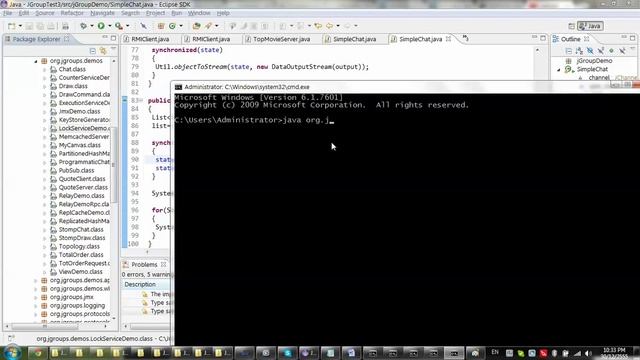Open Chrome from the taskbar
The width and height of the screenshot is (640, 360).
click(x=38, y=353)
